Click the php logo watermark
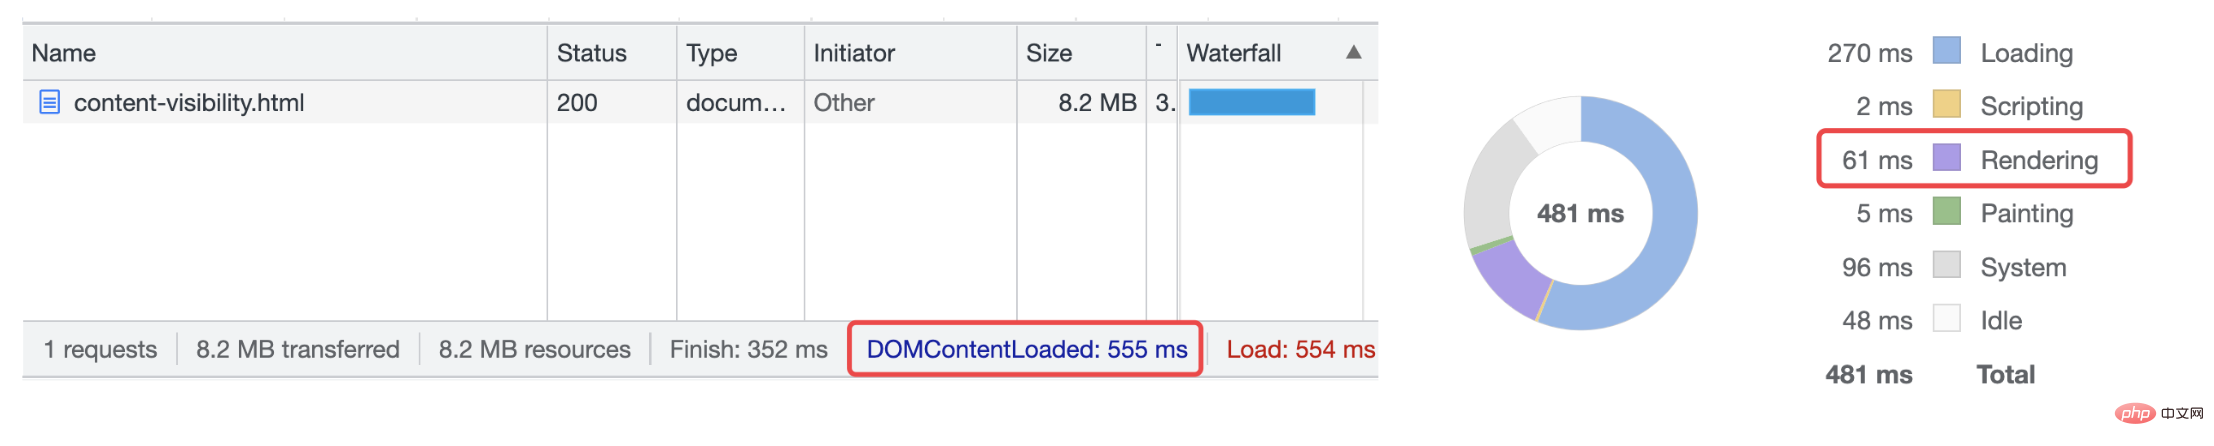The width and height of the screenshot is (2214, 446). coord(2134,413)
